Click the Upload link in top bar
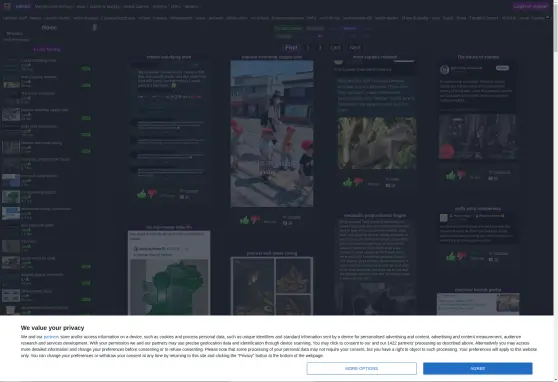The height and width of the screenshot is (382, 558). pyautogui.click(x=23, y=6)
